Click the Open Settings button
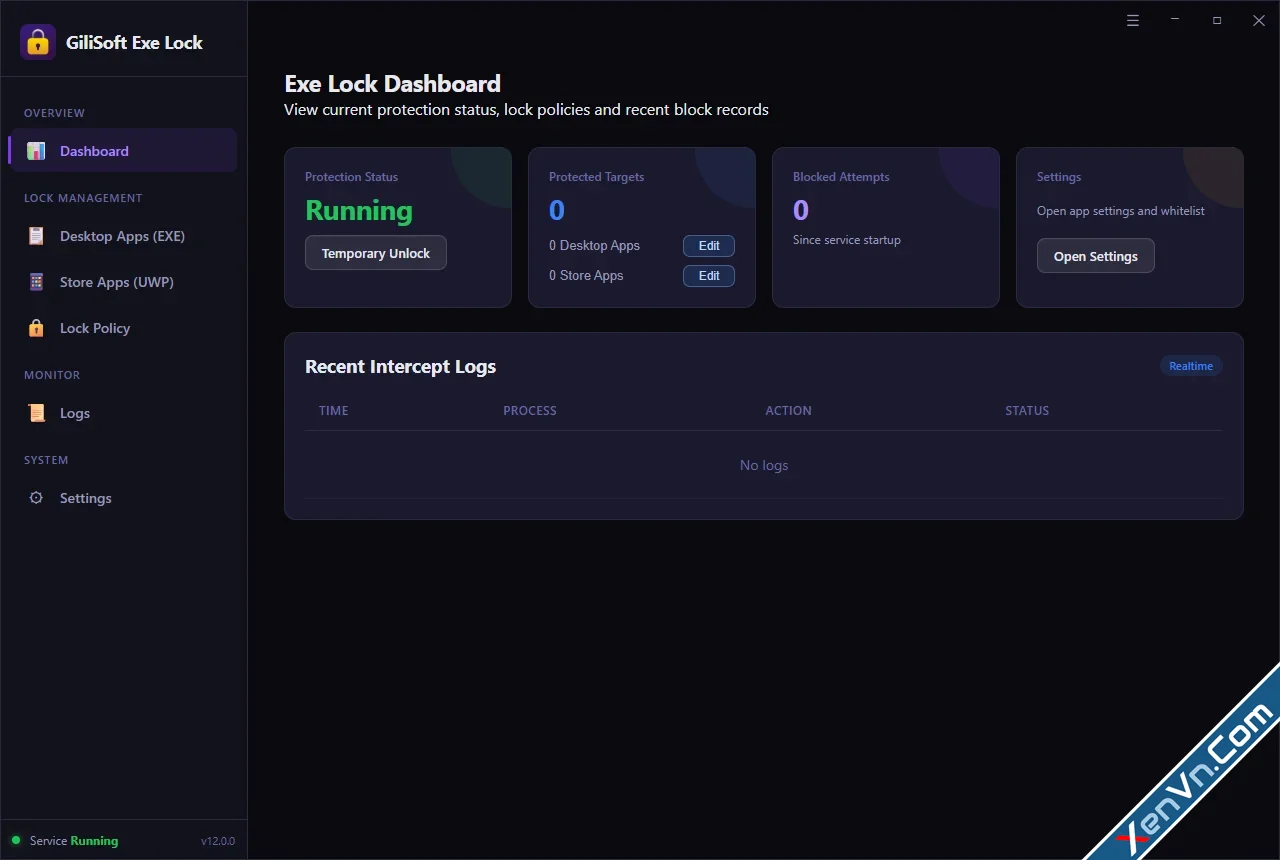Viewport: 1280px width, 860px height. point(1096,256)
